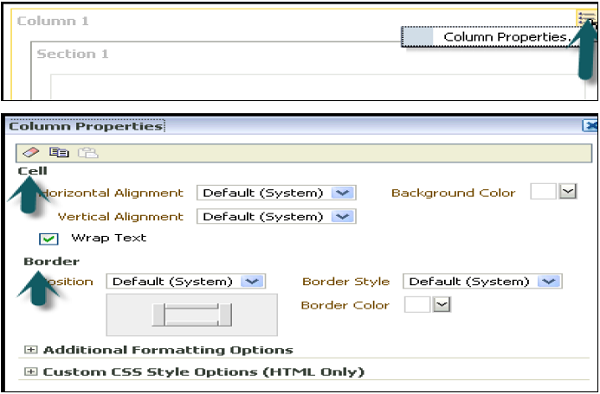Click the Additional Formatting Options label
600x394 pixels.
pyautogui.click(x=168, y=350)
